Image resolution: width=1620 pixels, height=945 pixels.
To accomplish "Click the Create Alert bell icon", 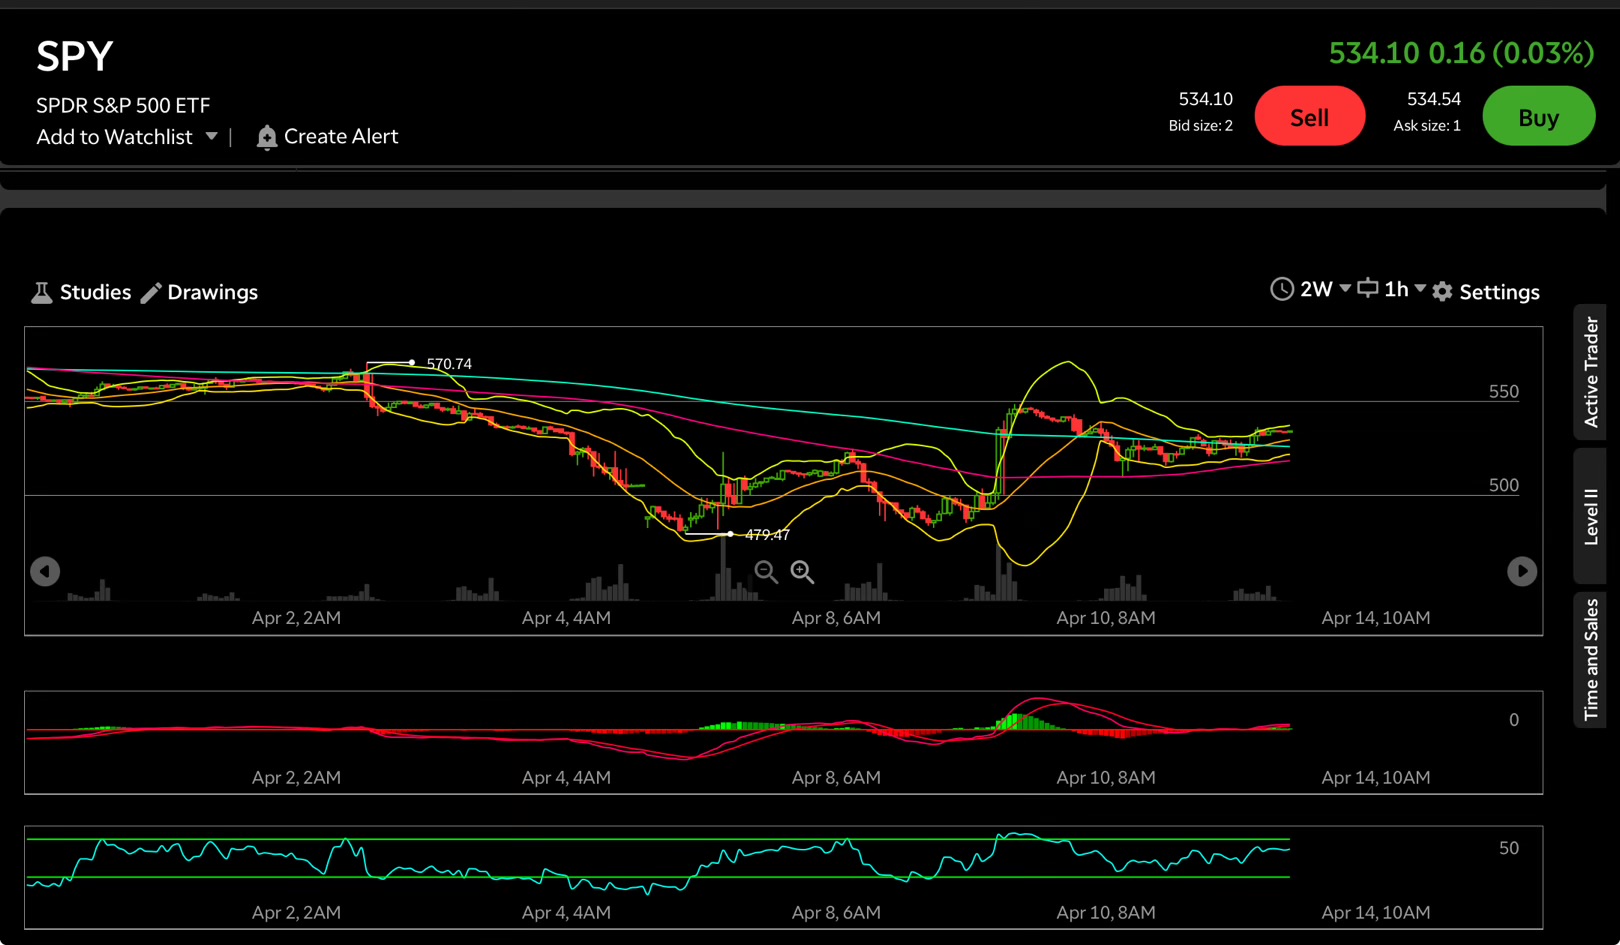I will tap(266, 137).
